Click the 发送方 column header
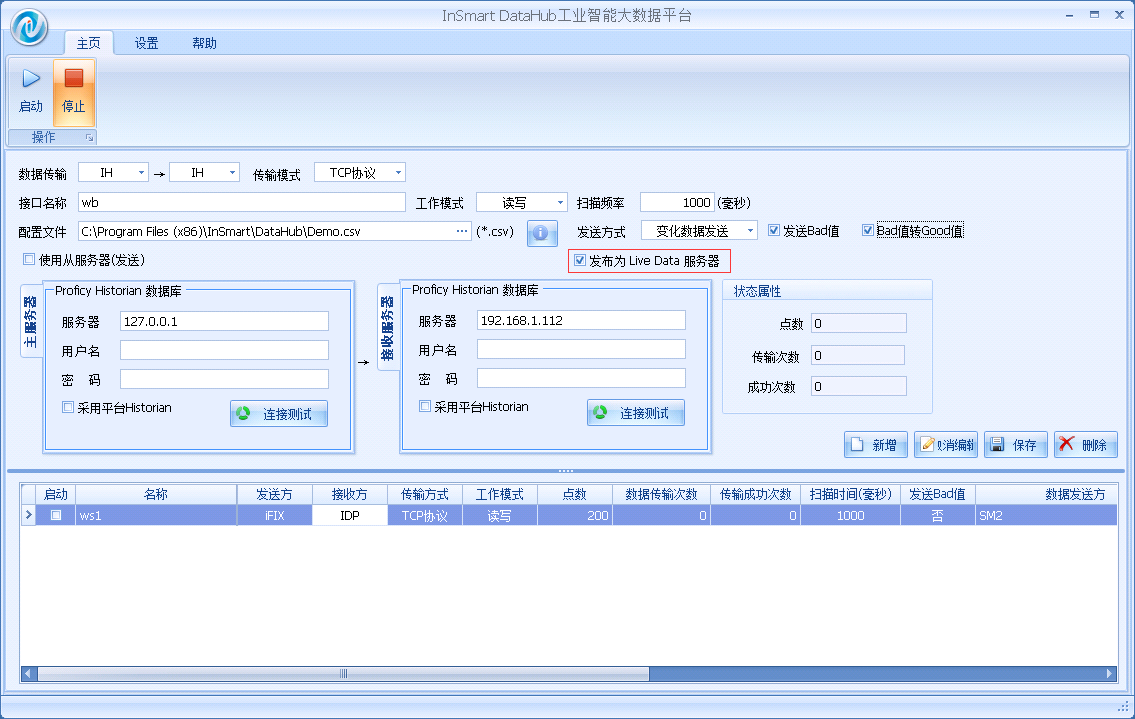The width and height of the screenshot is (1135, 719). click(274, 494)
